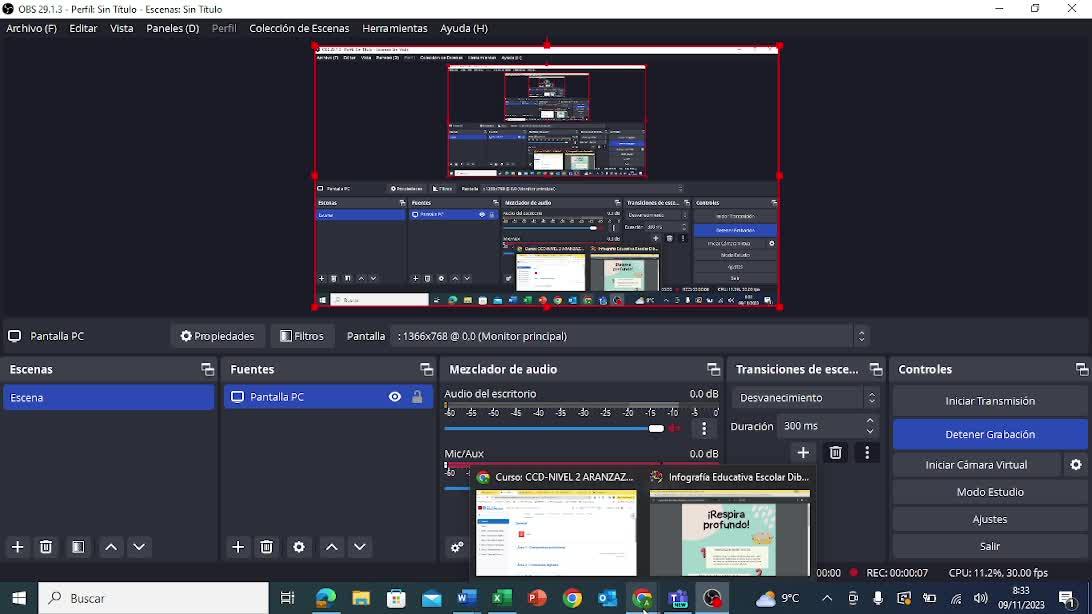Move the Pantalla PC source down
This screenshot has height=614, width=1092.
click(x=360, y=547)
